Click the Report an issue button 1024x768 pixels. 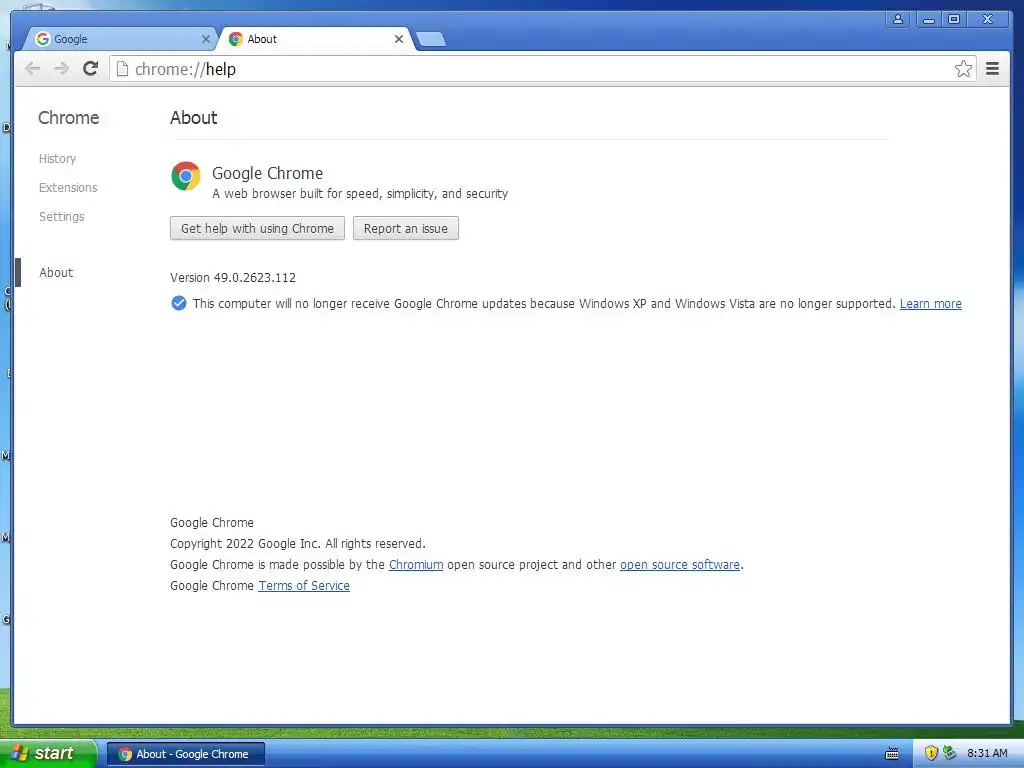click(x=406, y=229)
